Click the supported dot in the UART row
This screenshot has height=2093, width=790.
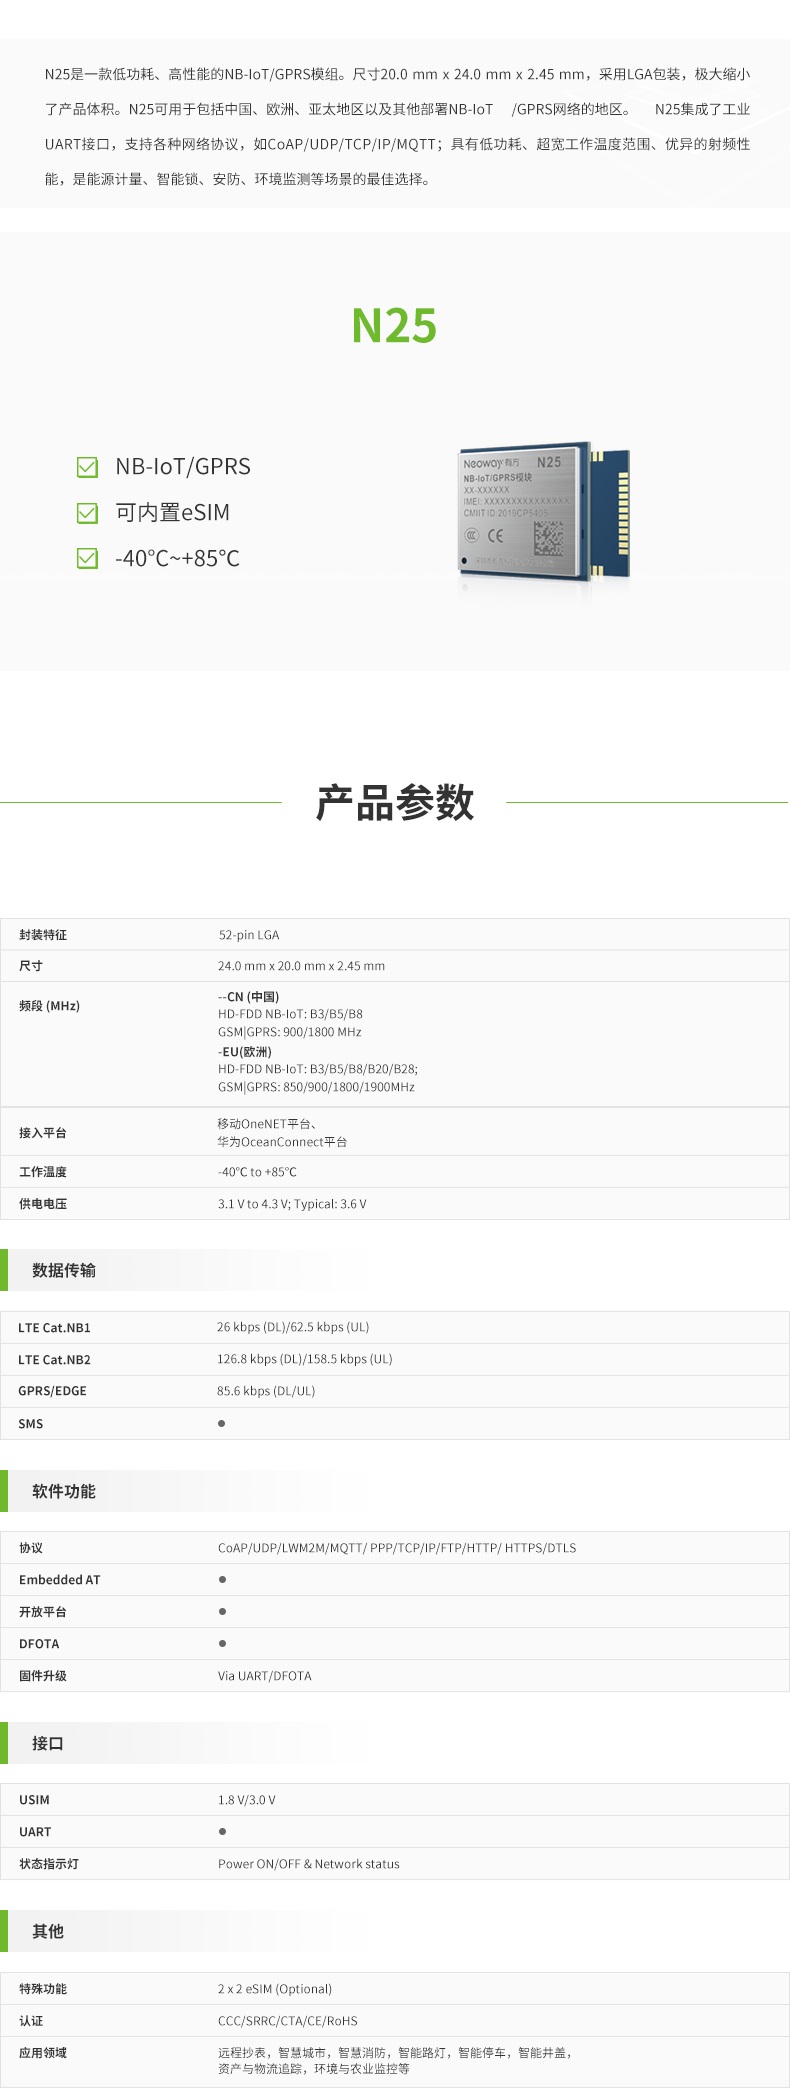(x=222, y=1832)
